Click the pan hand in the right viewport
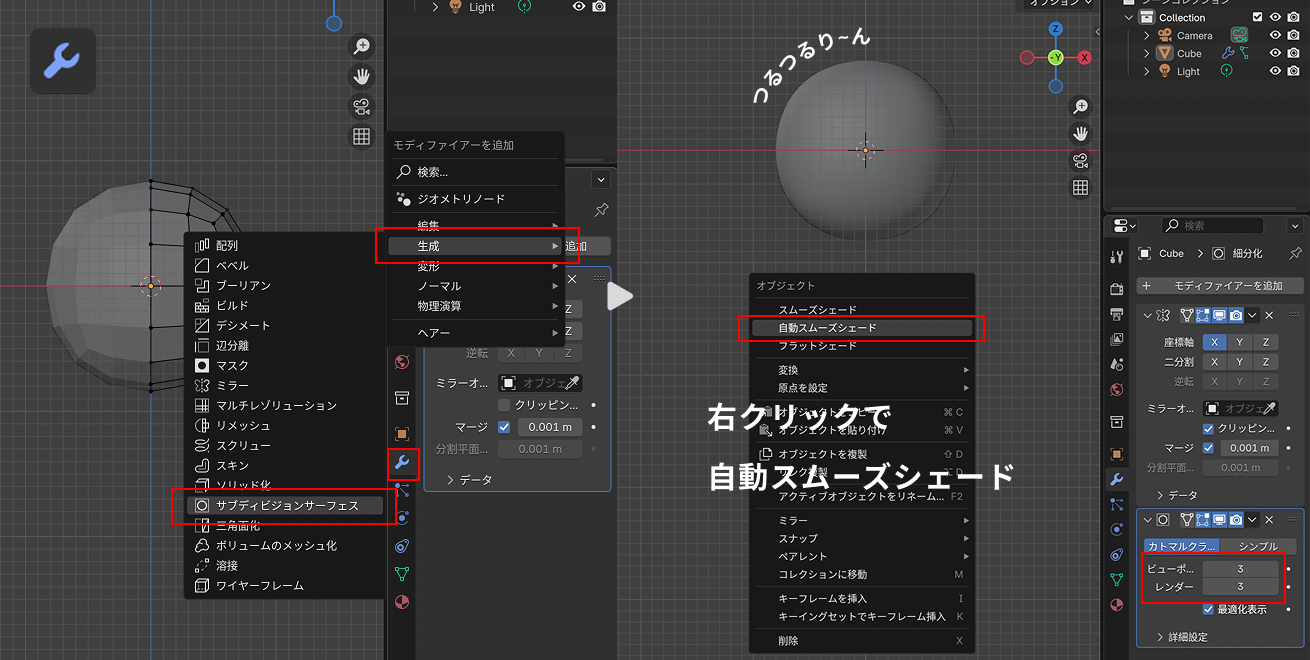 click(x=1080, y=133)
